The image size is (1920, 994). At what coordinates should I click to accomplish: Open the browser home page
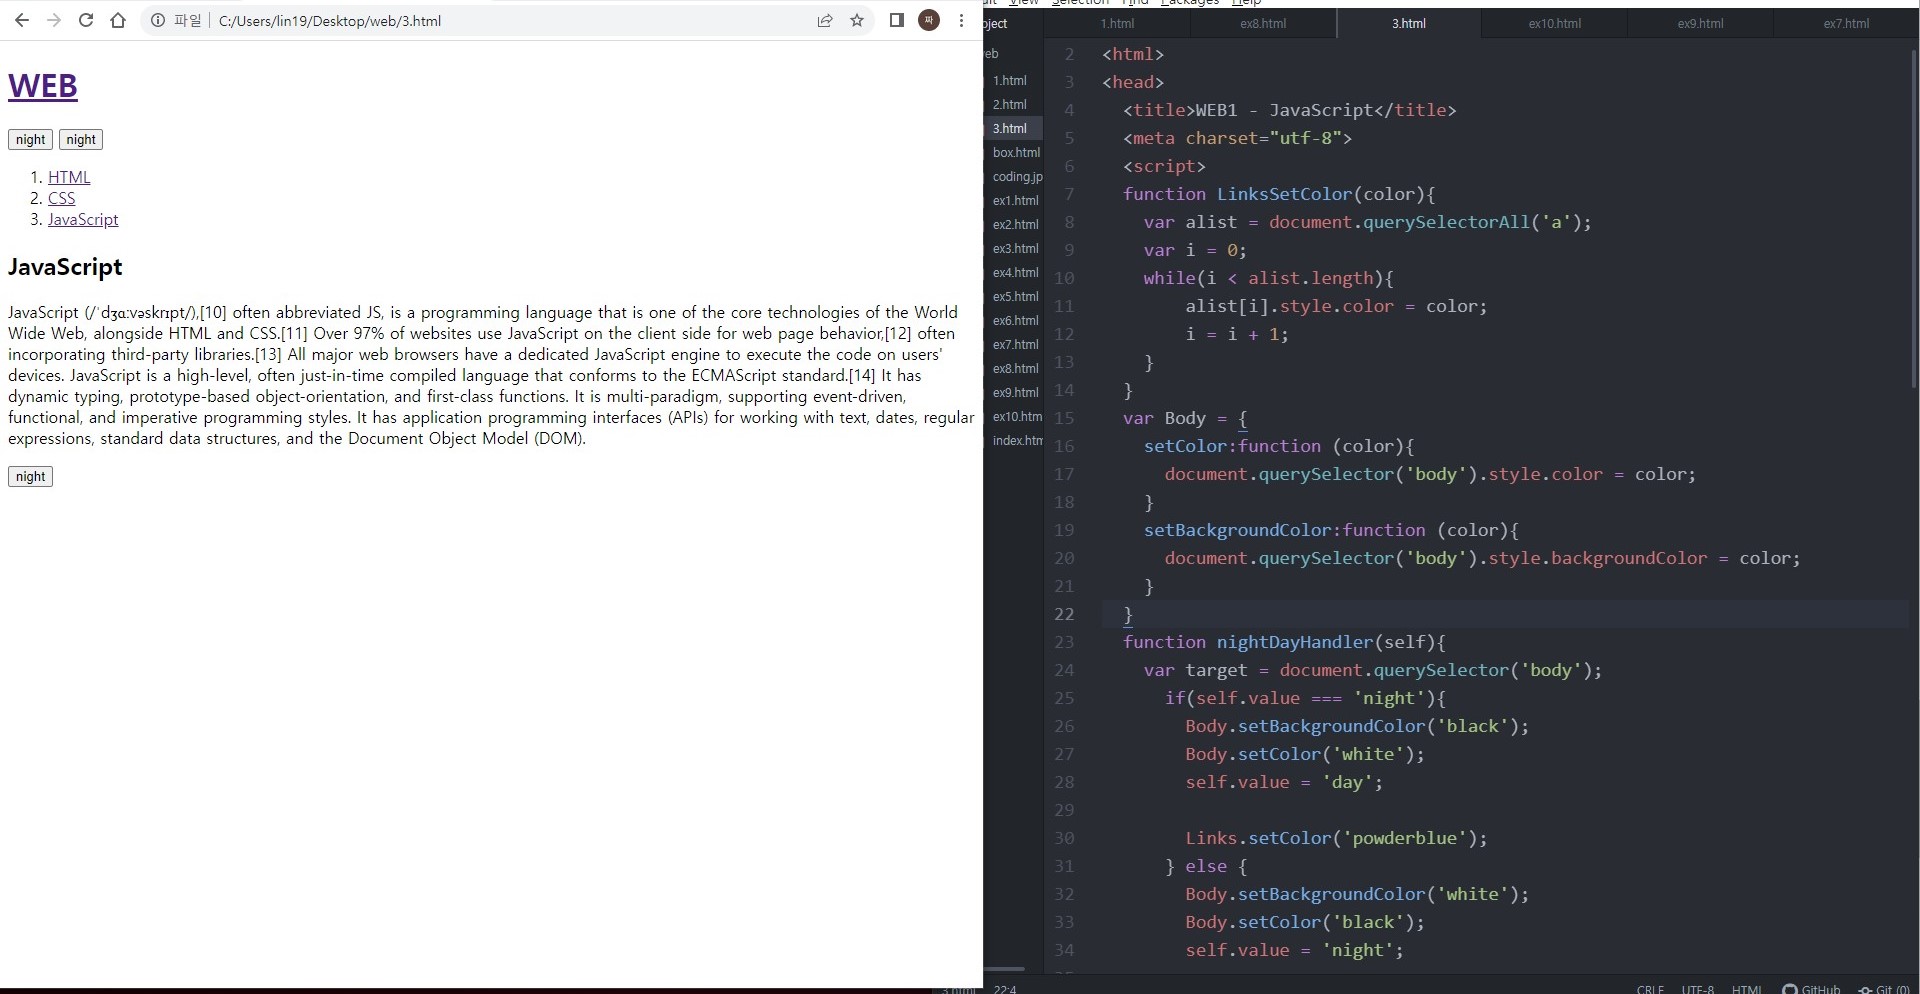(118, 20)
